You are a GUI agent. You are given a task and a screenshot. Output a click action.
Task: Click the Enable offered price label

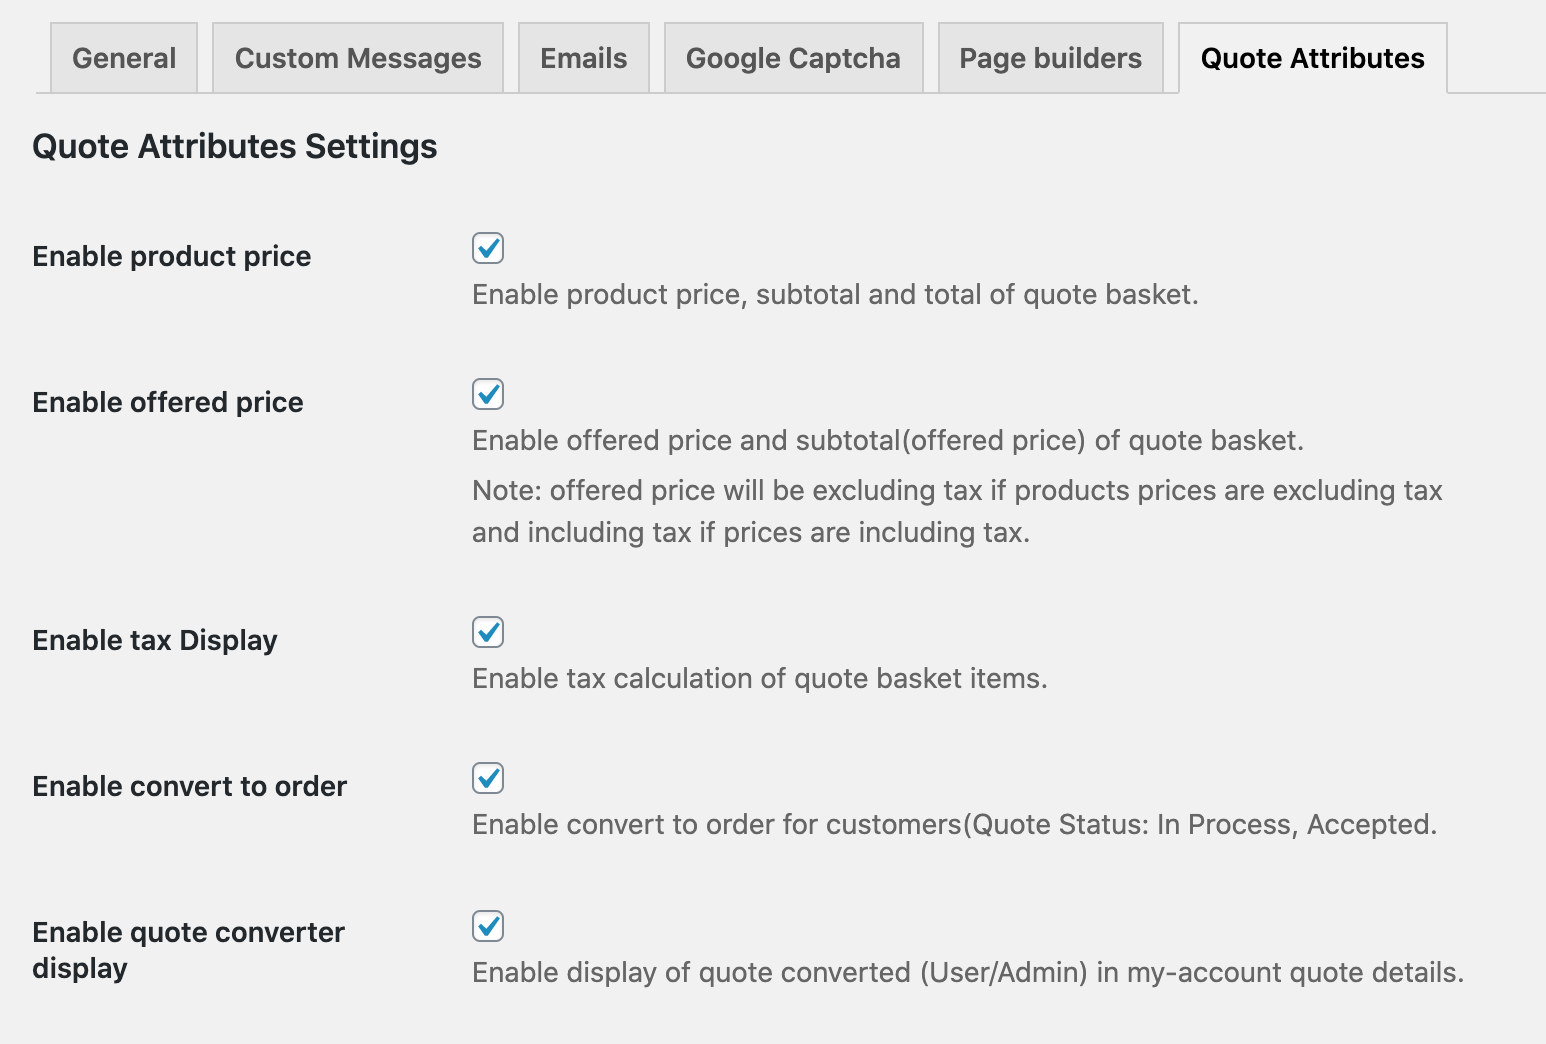pyautogui.click(x=167, y=402)
